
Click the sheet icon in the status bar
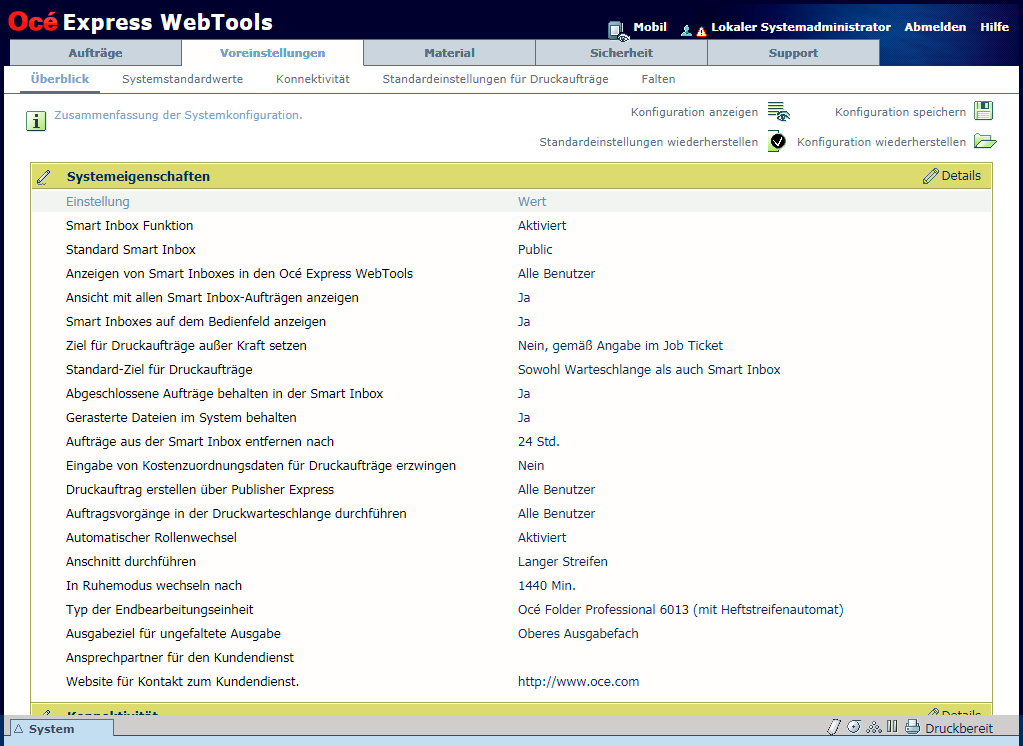coord(833,727)
